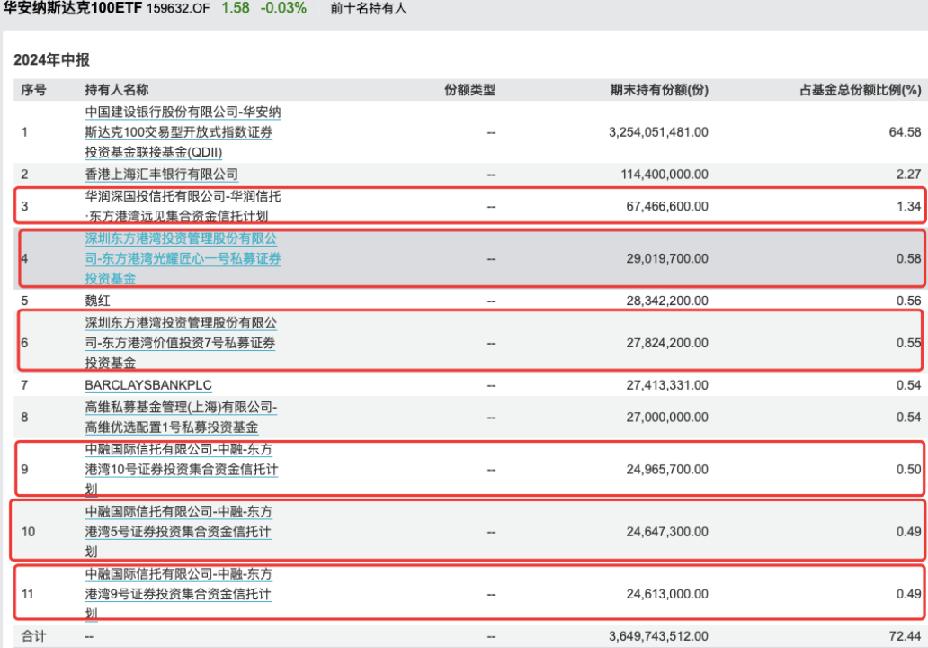Open the 高维优选配置1号 private fund link

pyautogui.click(x=181, y=414)
